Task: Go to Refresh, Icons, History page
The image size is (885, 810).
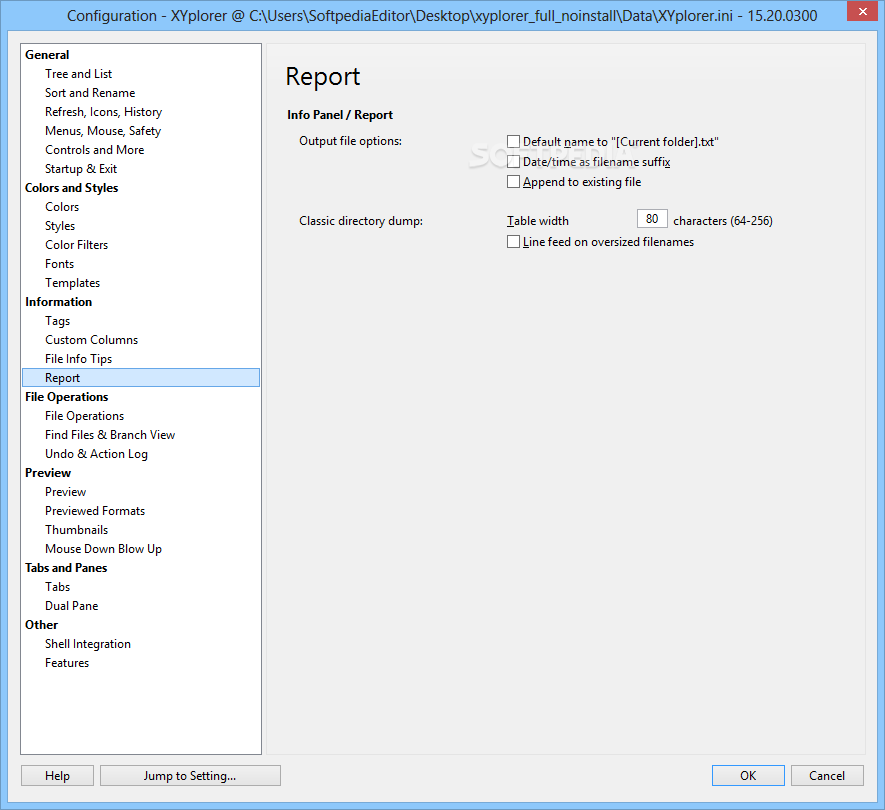Action: tap(103, 112)
